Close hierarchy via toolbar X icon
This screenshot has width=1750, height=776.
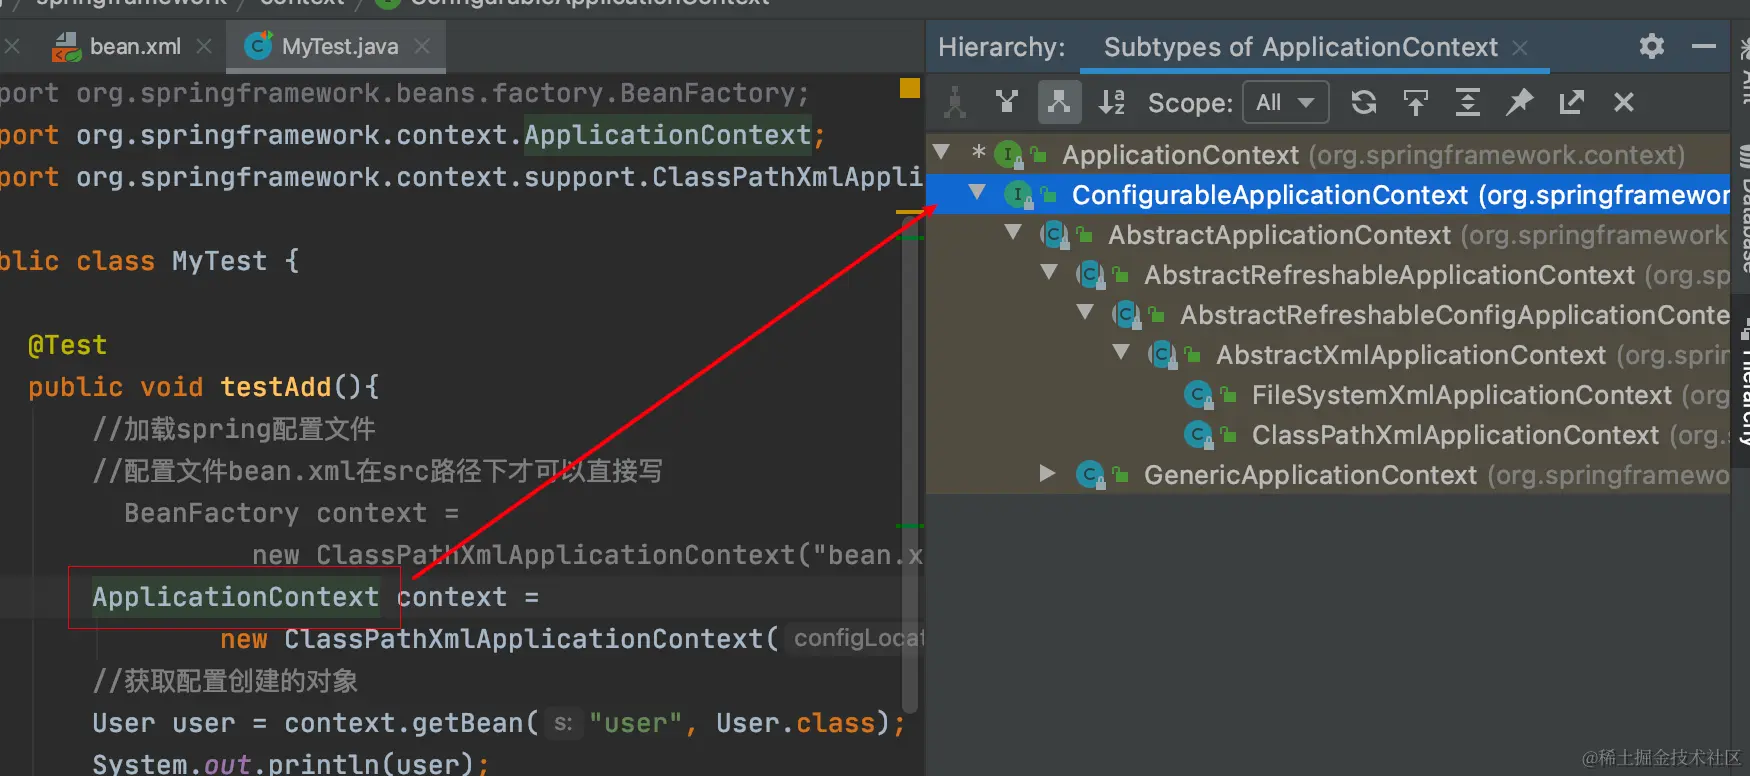pyautogui.click(x=1624, y=102)
